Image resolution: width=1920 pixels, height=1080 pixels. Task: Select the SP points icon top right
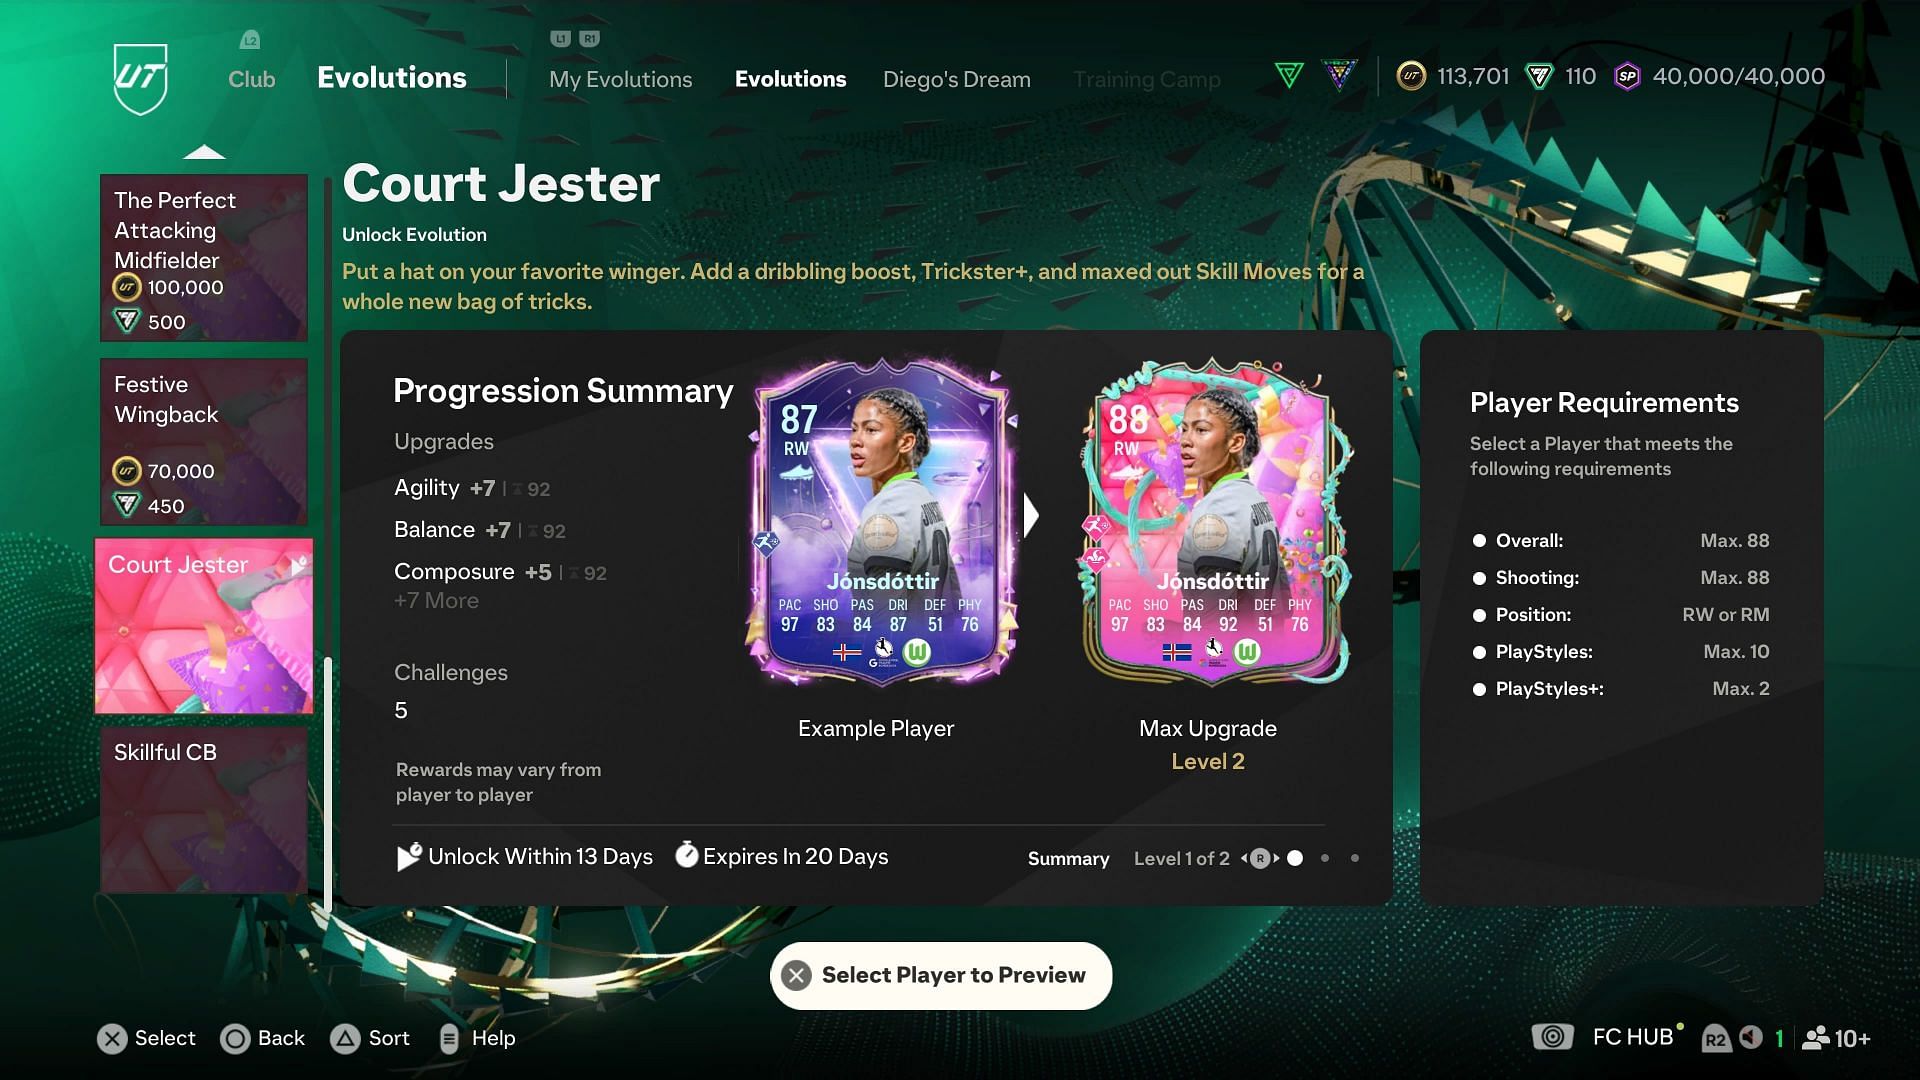coord(1627,75)
